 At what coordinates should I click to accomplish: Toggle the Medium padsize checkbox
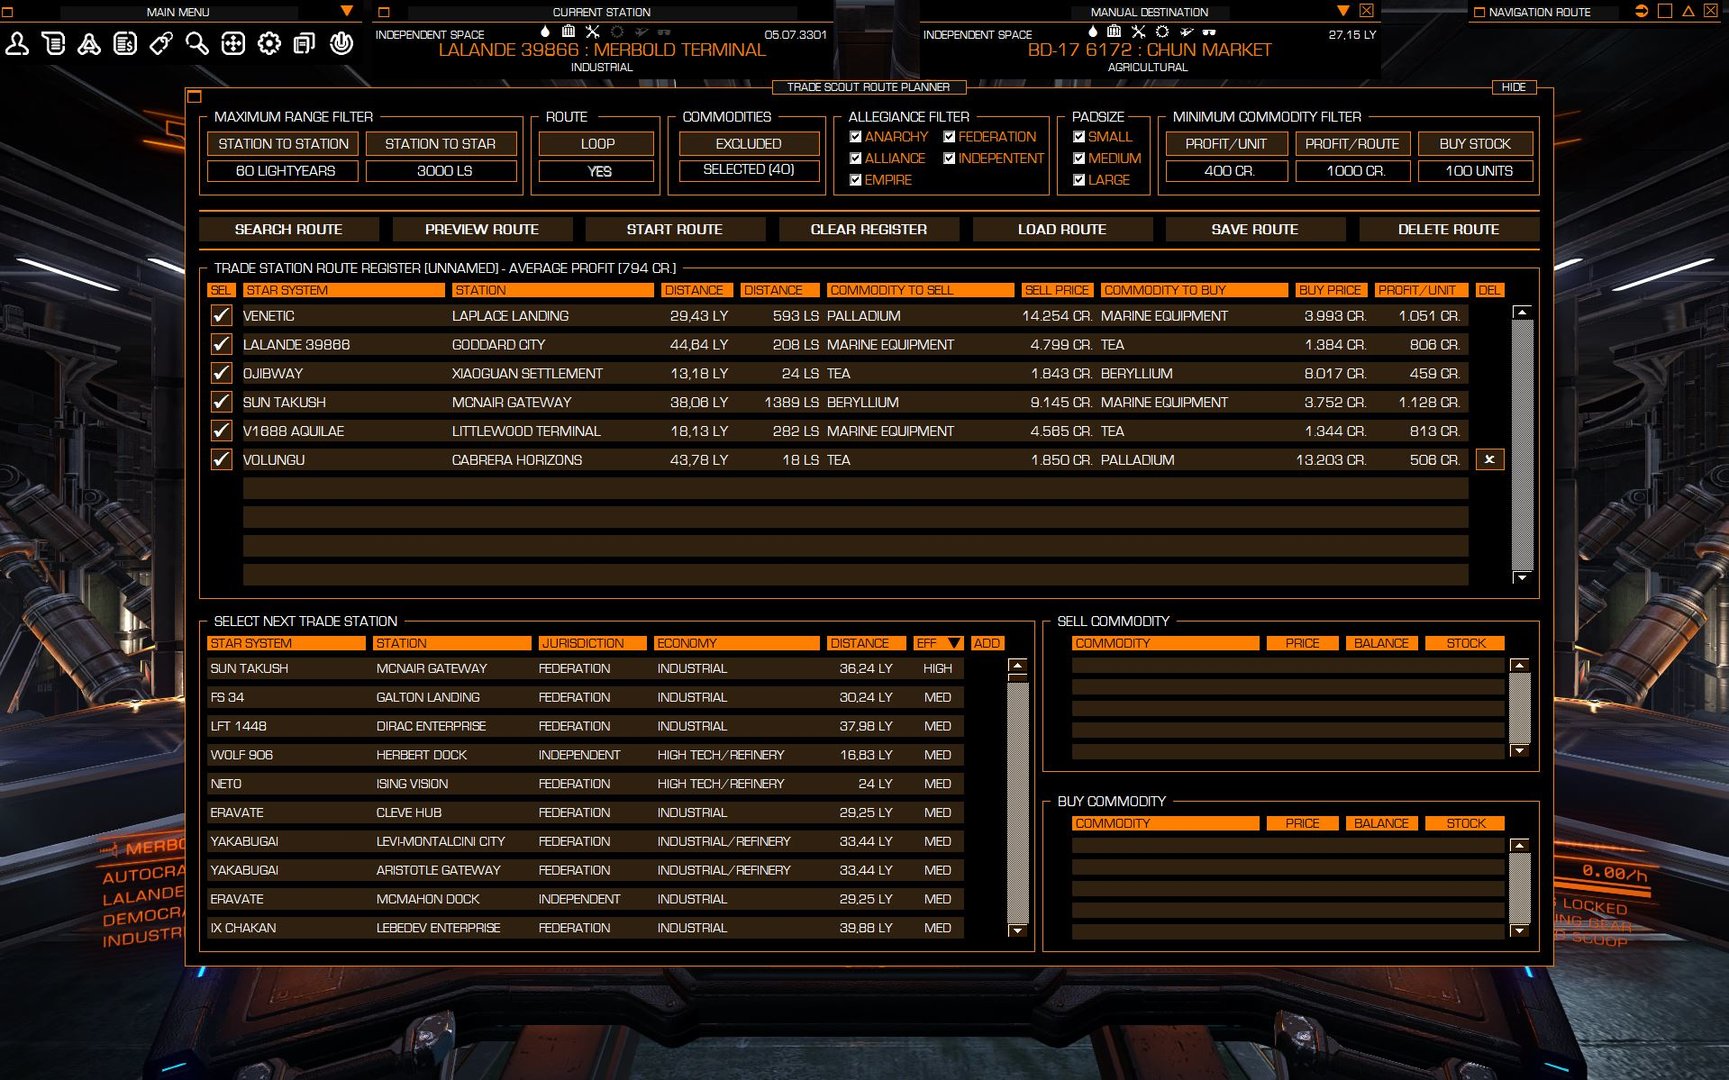[x=1079, y=158]
